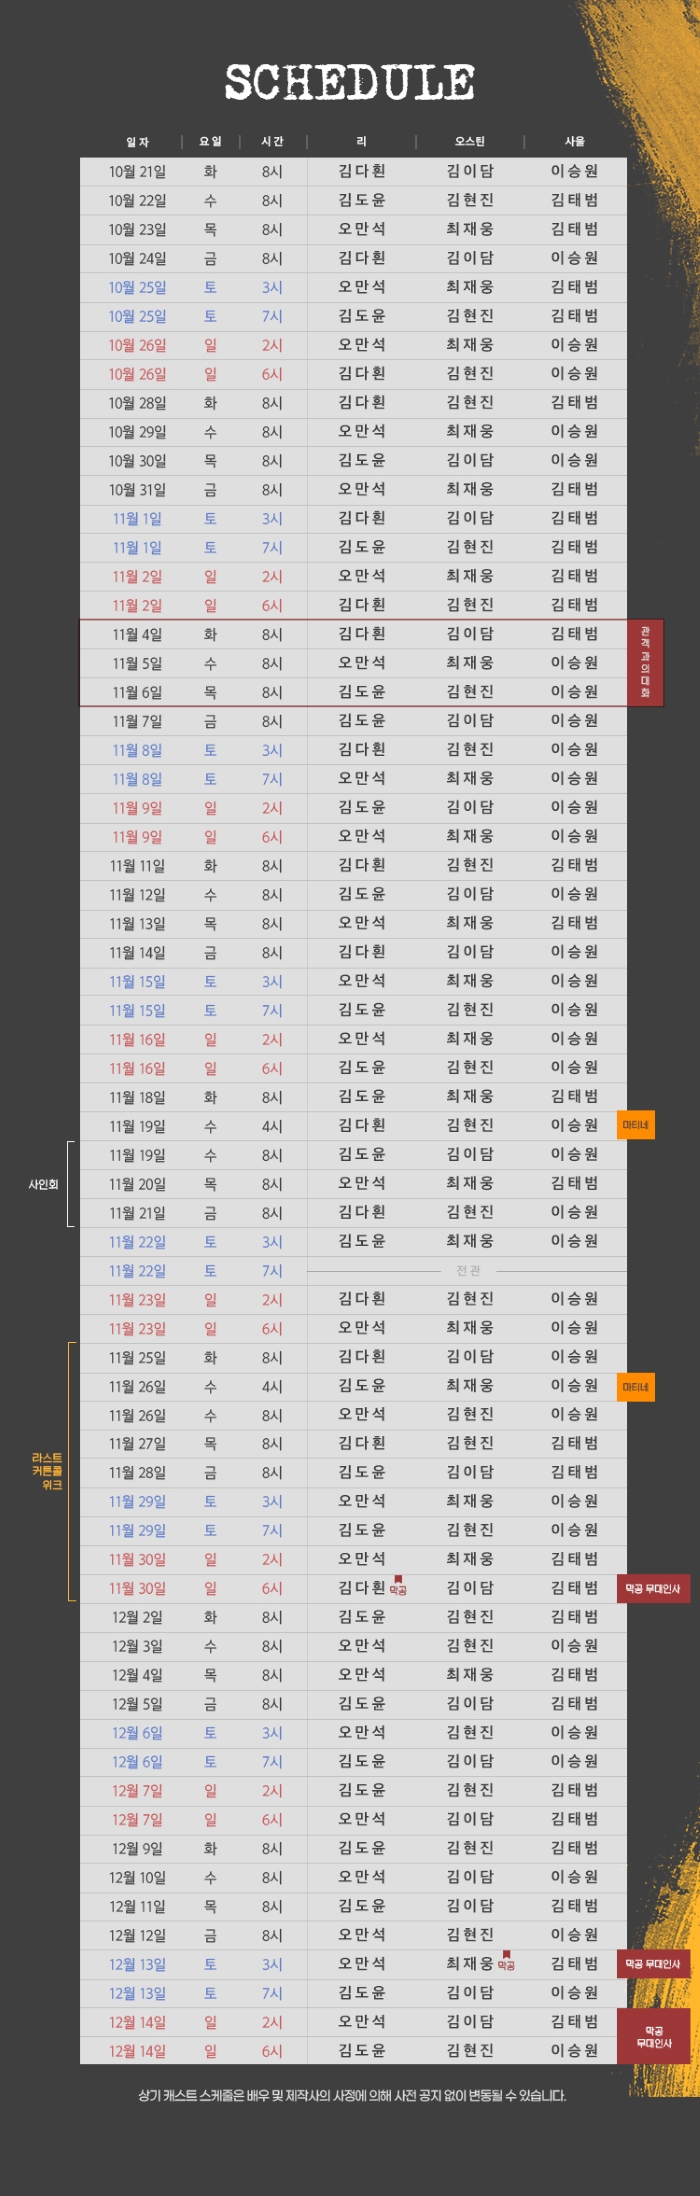Click 막공 무대인사 badge beside 12월 14일 rows

(654, 2037)
